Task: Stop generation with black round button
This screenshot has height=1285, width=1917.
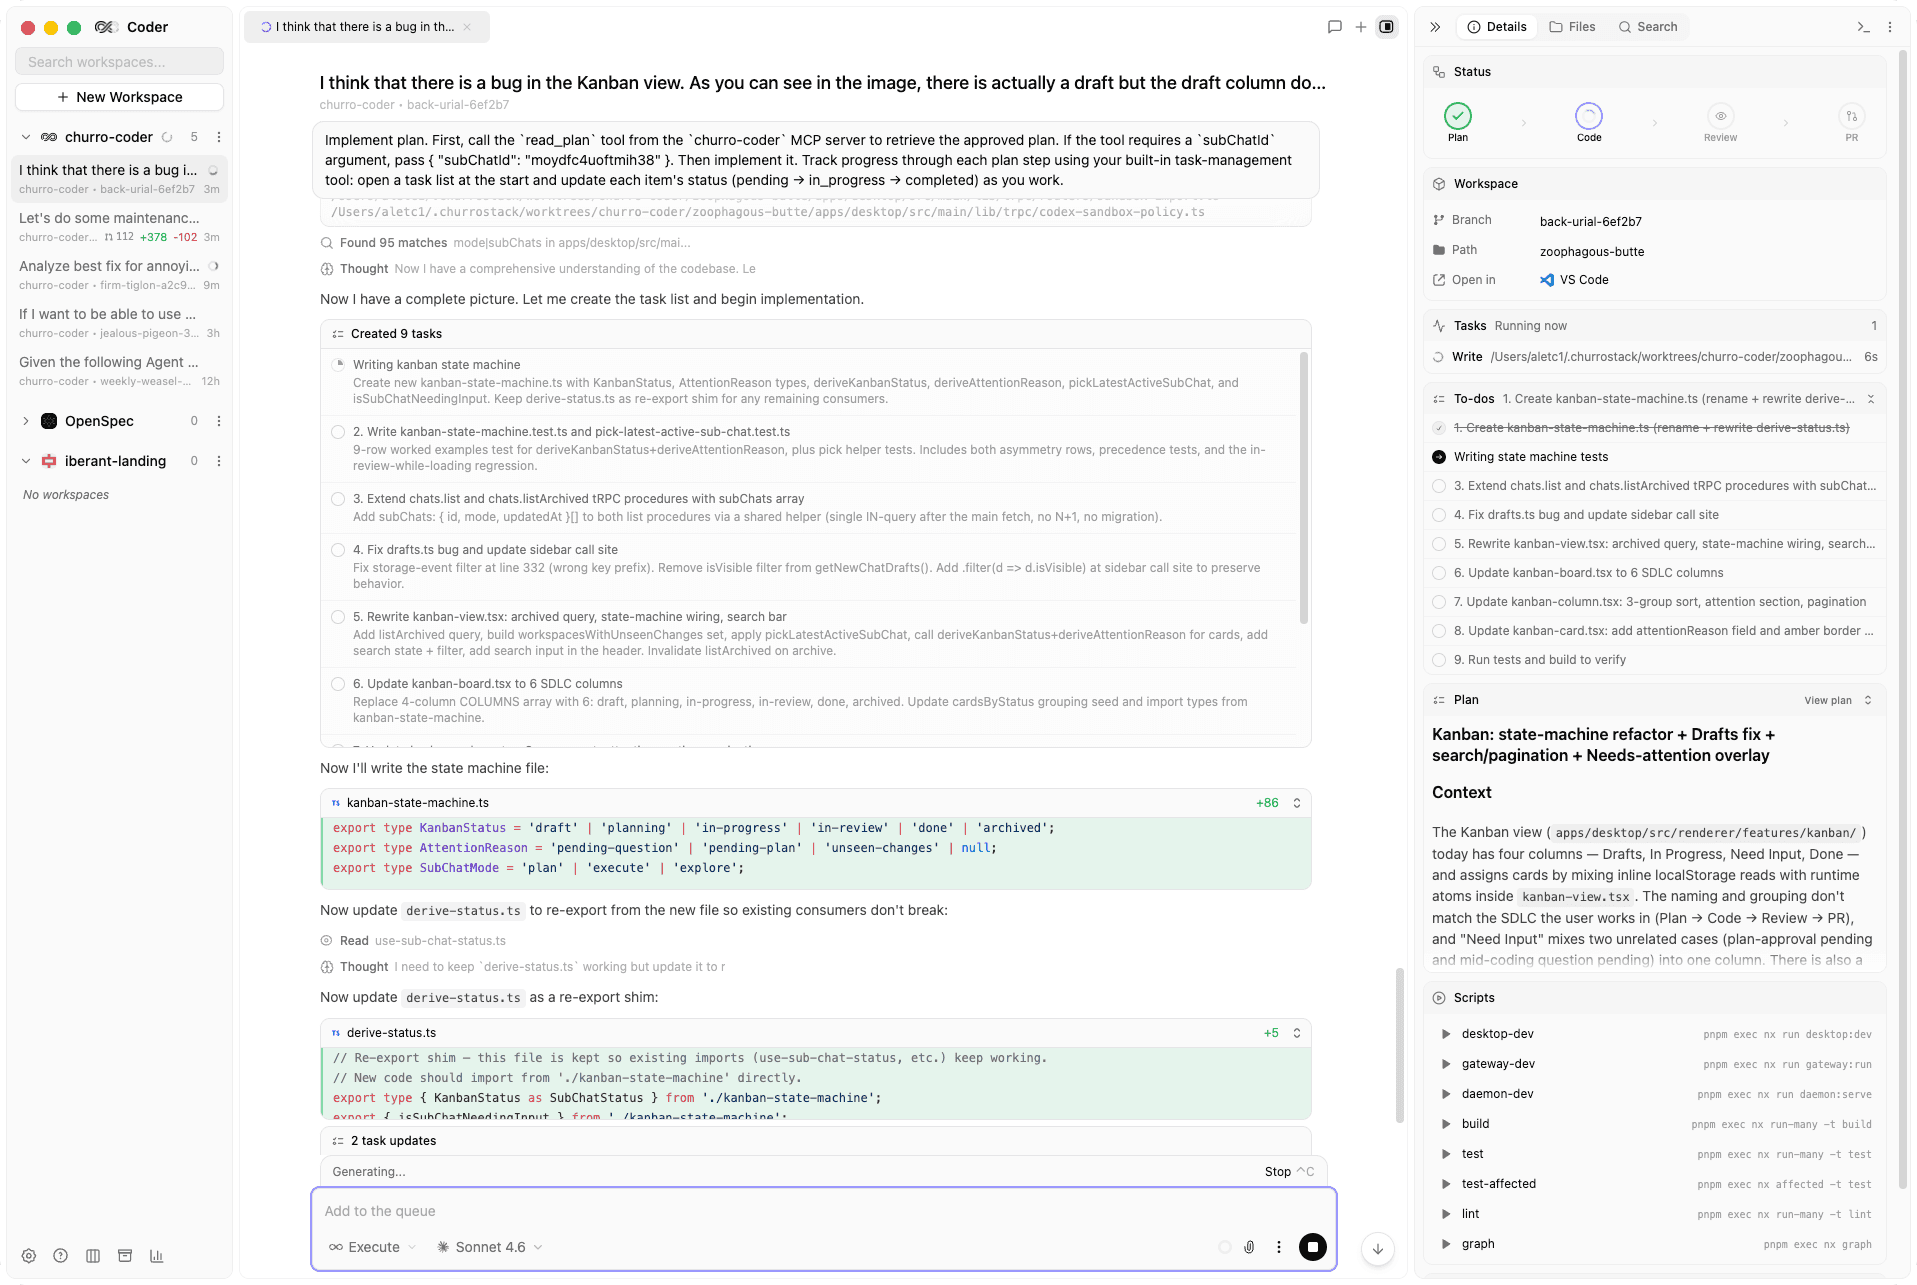Action: [x=1313, y=1247]
